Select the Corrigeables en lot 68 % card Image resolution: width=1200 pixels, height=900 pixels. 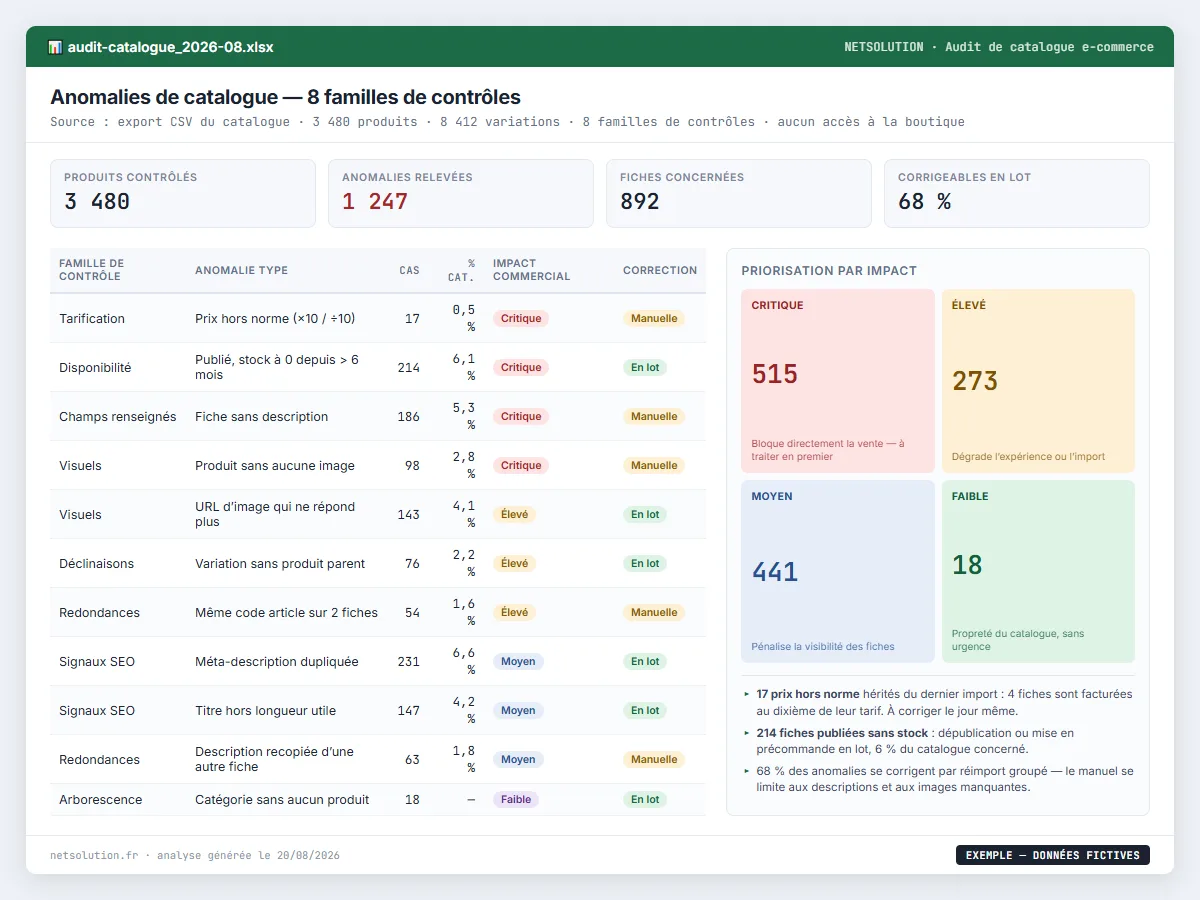pos(1017,193)
